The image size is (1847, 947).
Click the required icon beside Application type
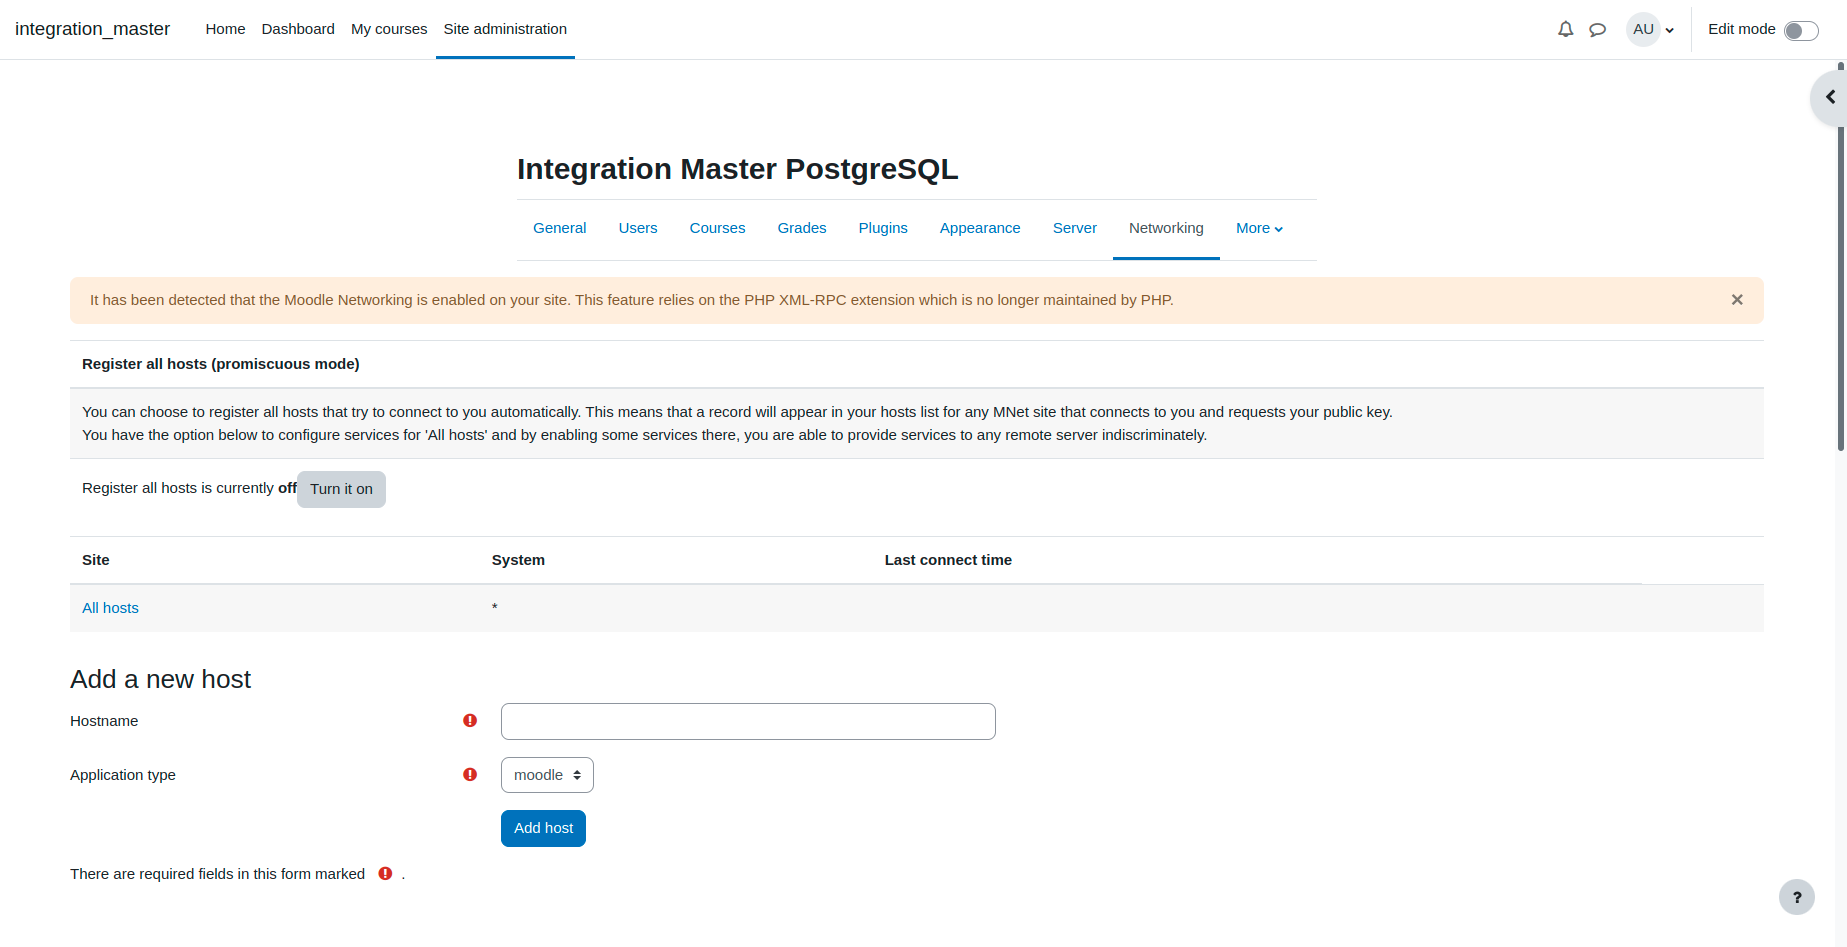(470, 775)
